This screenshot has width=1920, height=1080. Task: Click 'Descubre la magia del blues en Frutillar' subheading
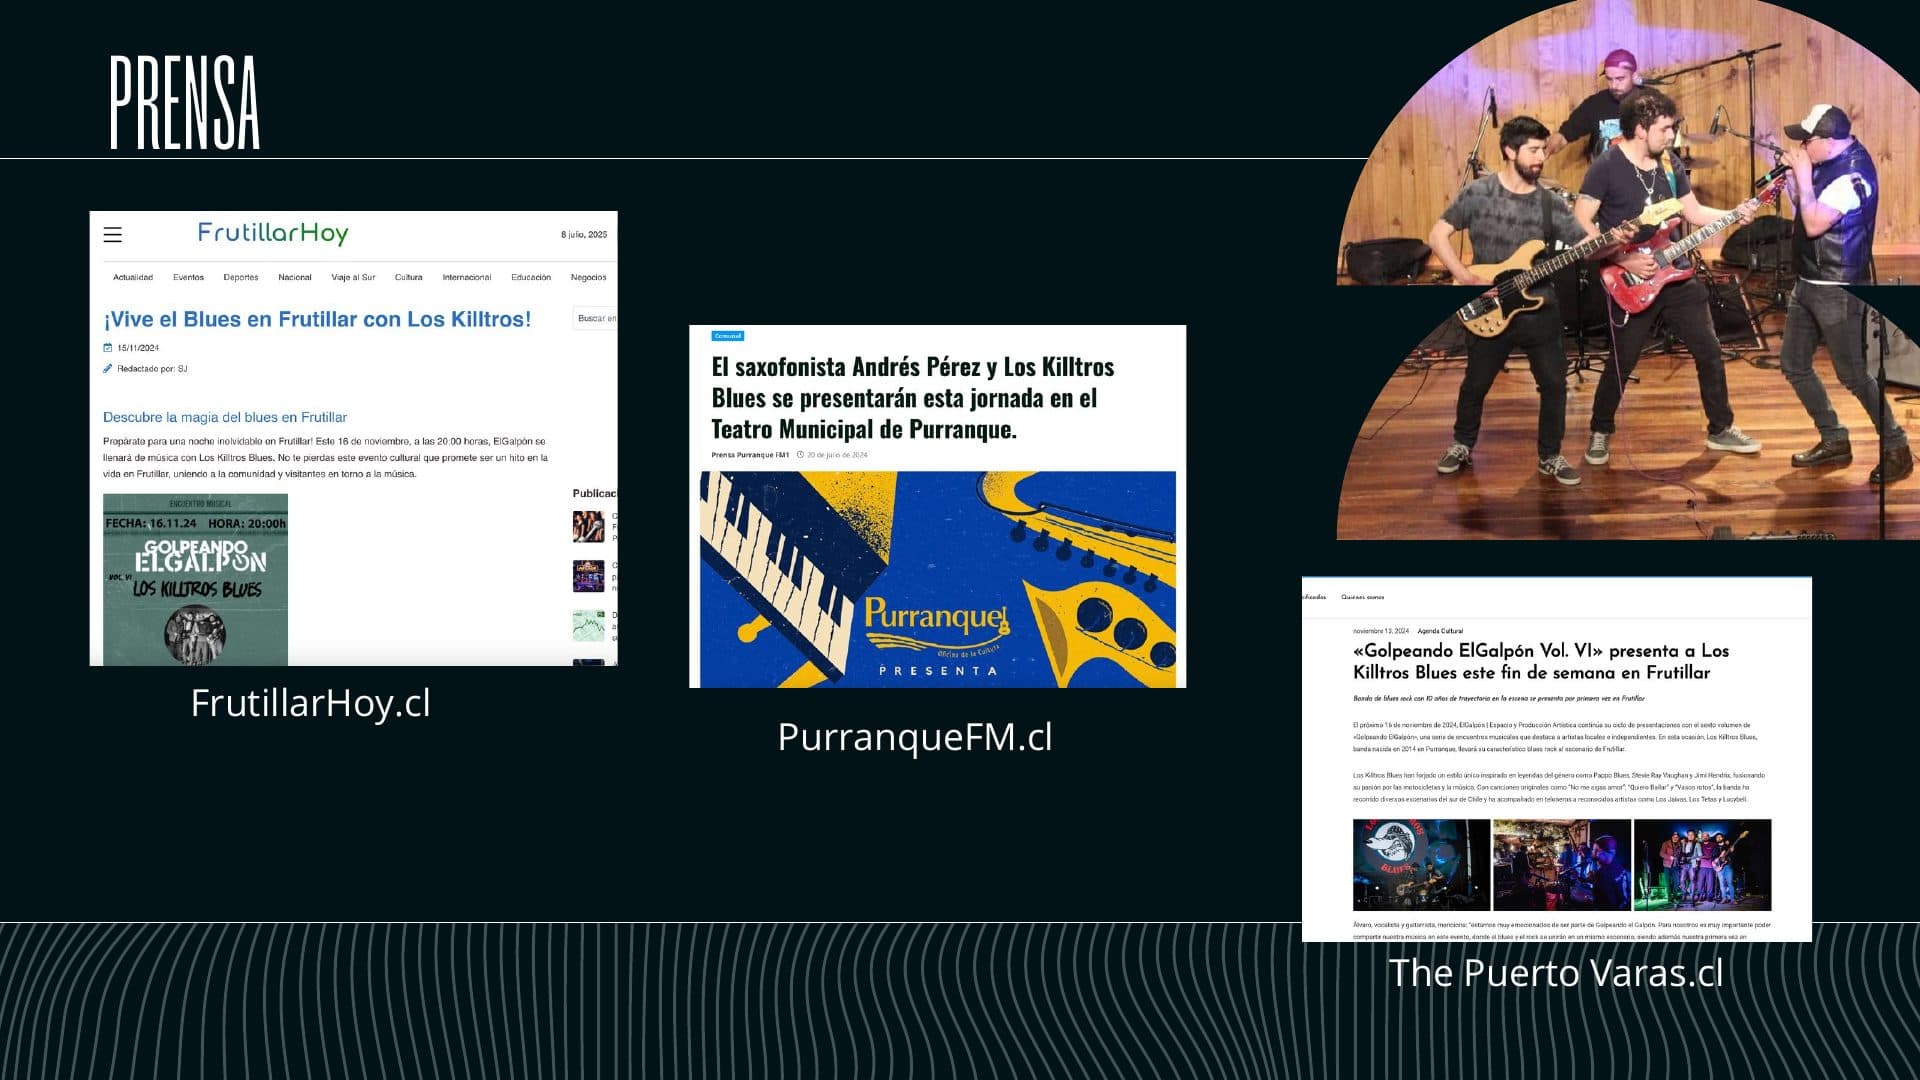[225, 418]
